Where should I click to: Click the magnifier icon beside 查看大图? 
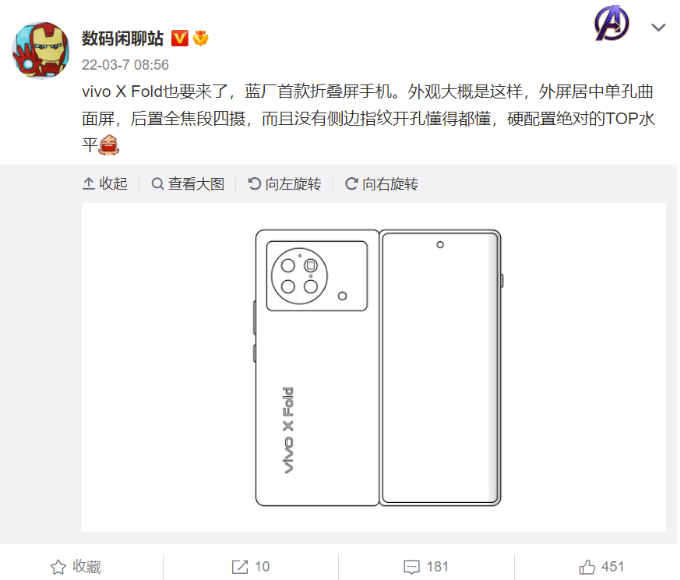pyautogui.click(x=157, y=184)
